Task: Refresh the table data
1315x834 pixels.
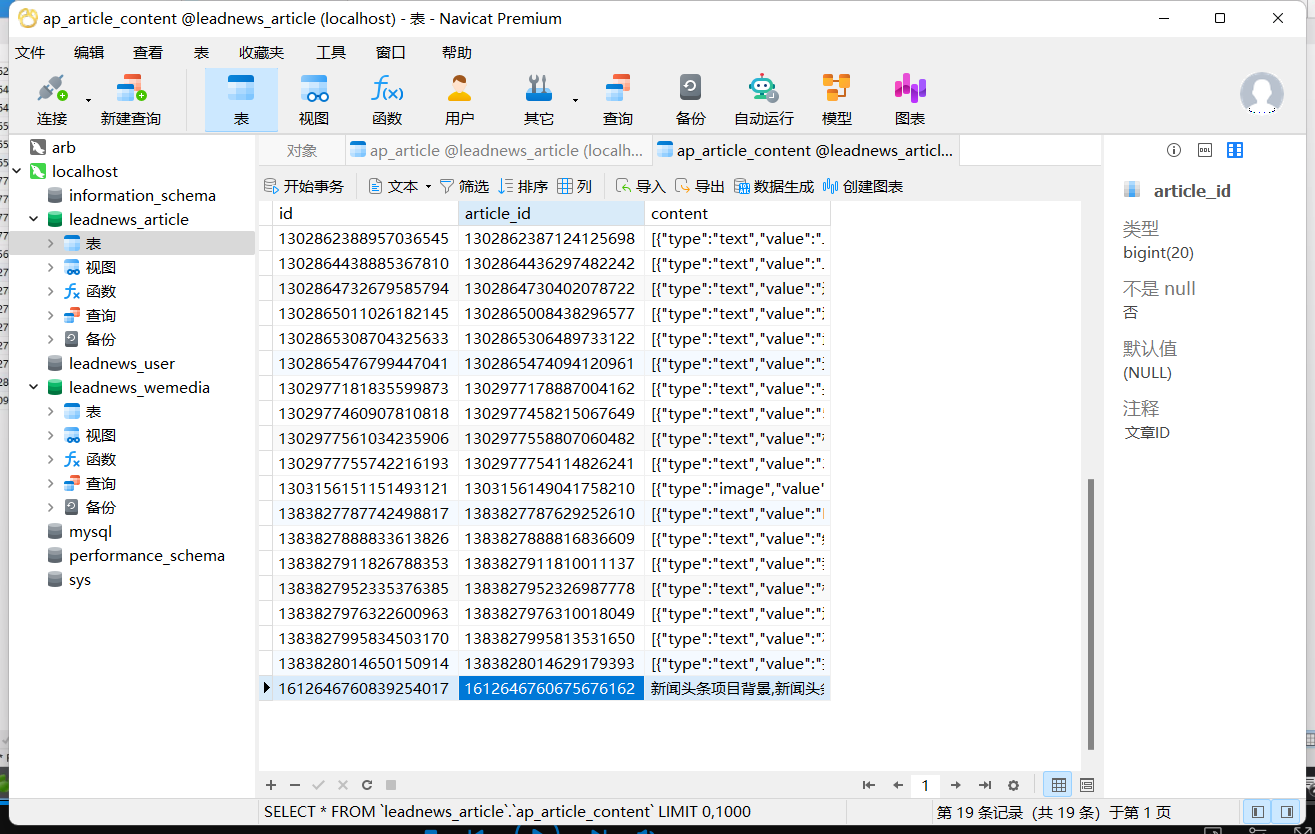Action: click(x=367, y=785)
